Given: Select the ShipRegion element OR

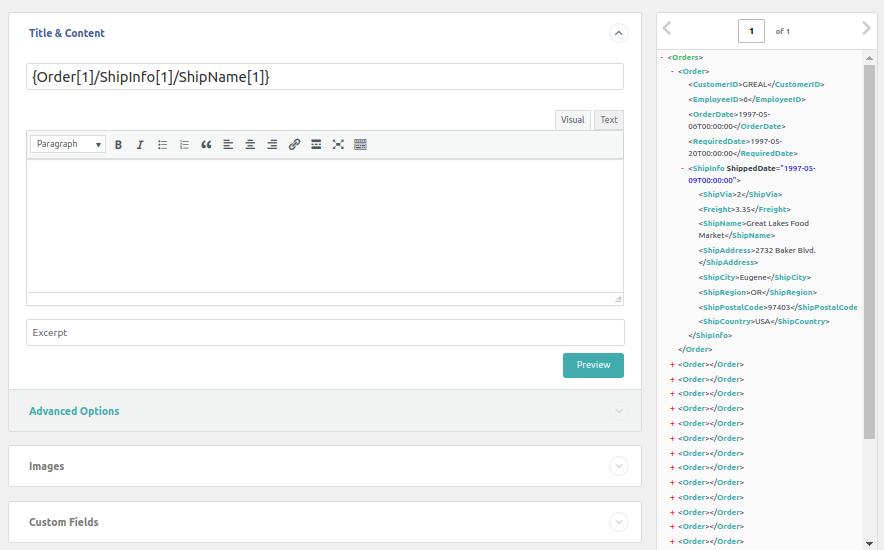Looking at the screenshot, I should tap(757, 292).
